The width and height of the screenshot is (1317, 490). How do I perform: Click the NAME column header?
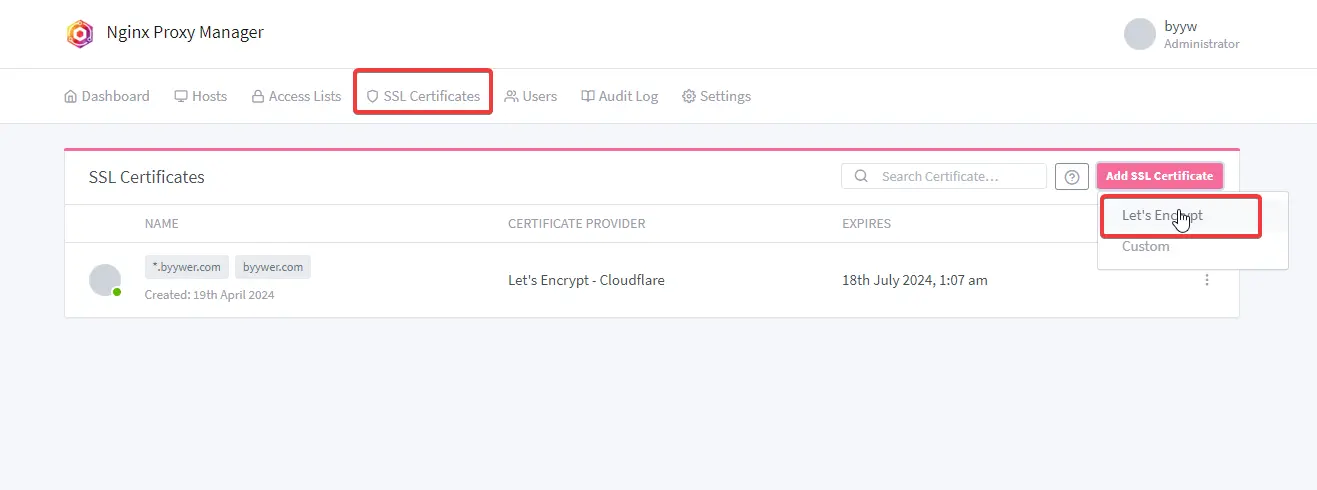(162, 224)
